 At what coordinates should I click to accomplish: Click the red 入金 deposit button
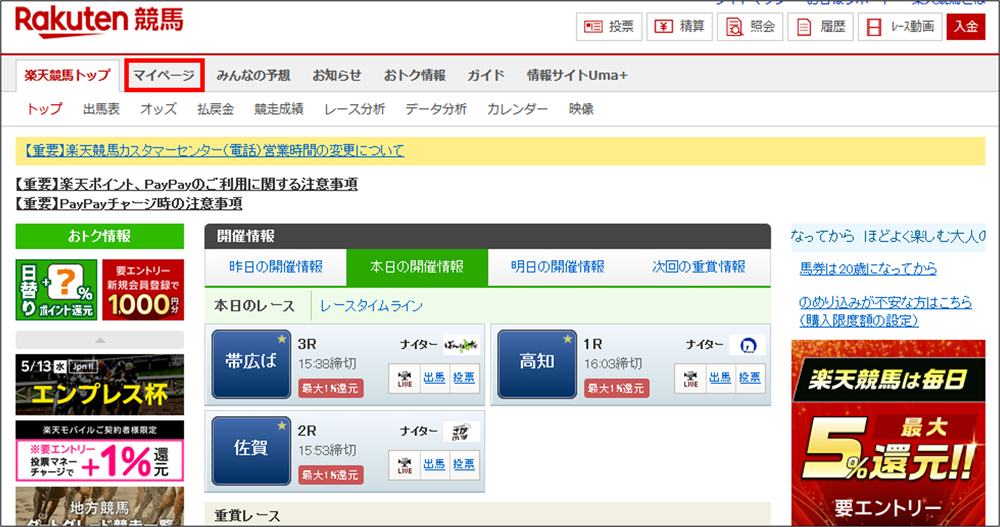pyautogui.click(x=966, y=26)
